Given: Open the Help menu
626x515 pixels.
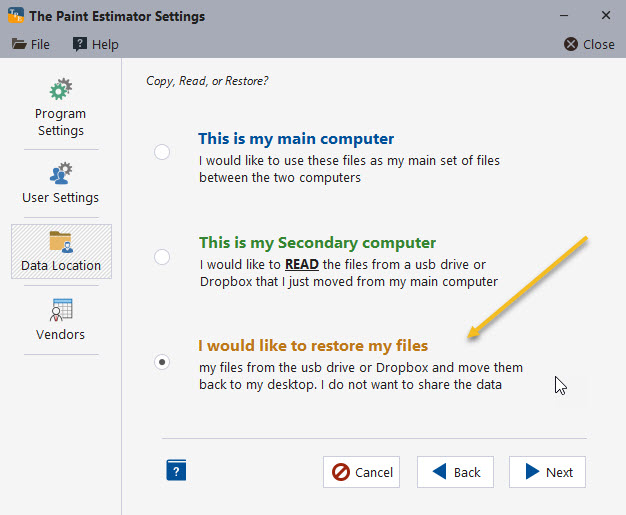Looking at the screenshot, I should (96, 44).
